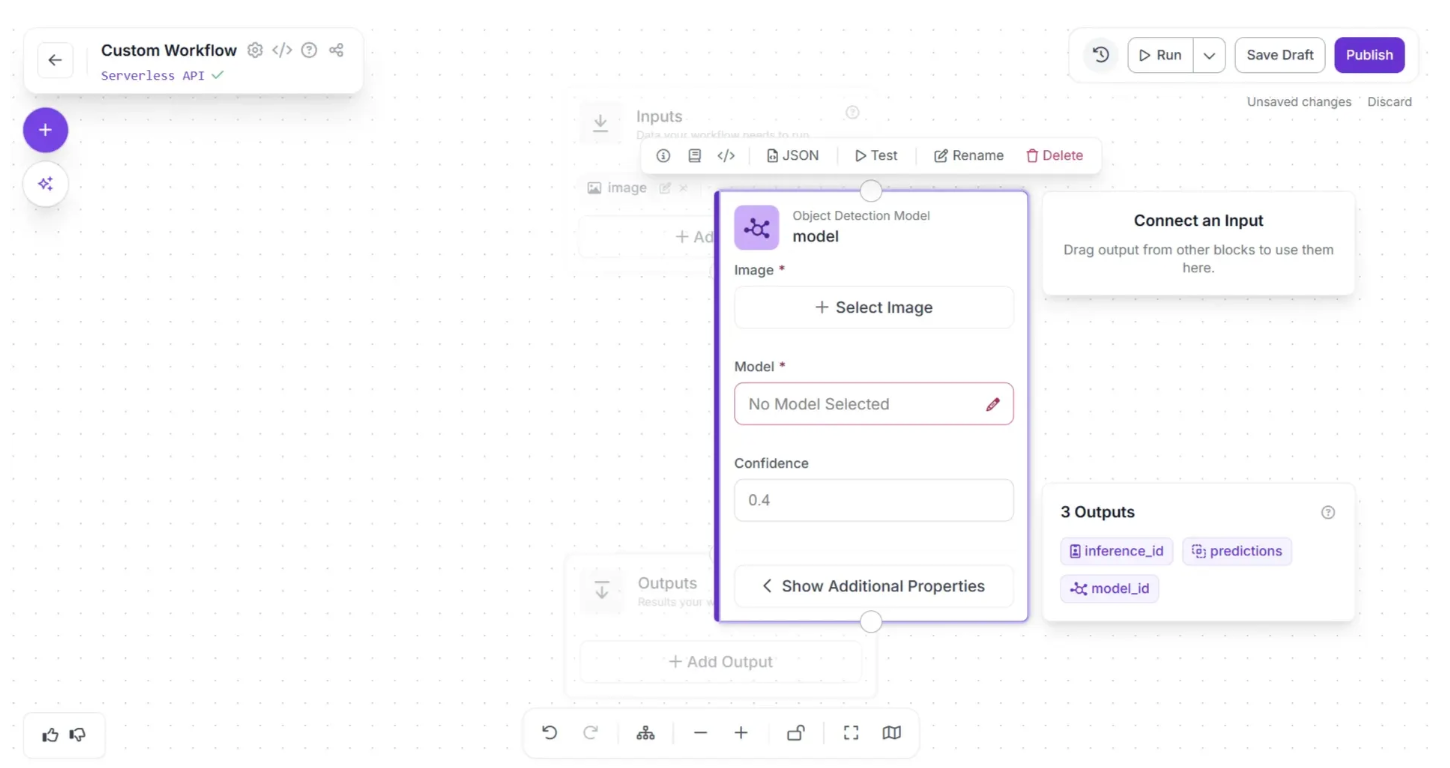This screenshot has height=768, width=1450.
Task: Click the auto-layout icon in bottom toolbar
Action: click(x=646, y=733)
